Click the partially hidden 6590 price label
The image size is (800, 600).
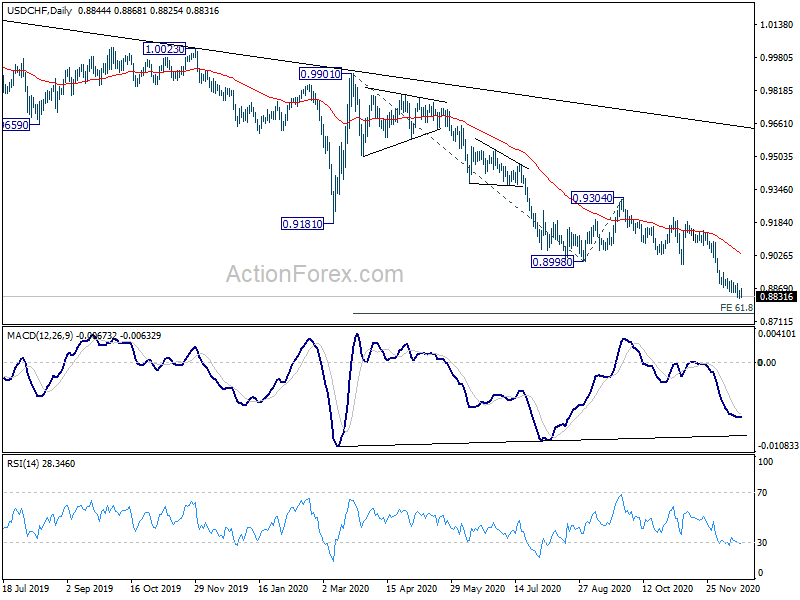16,125
